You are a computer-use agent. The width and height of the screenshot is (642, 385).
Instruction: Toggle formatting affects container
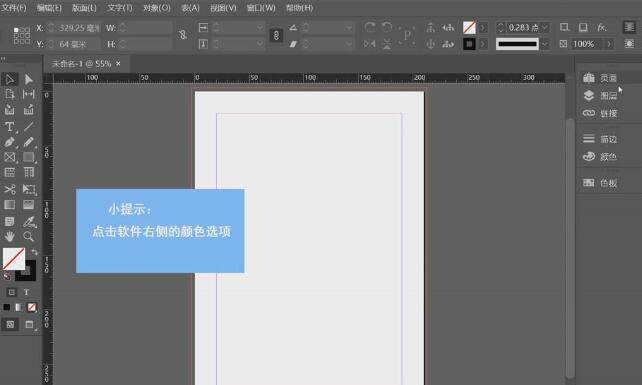(12, 292)
